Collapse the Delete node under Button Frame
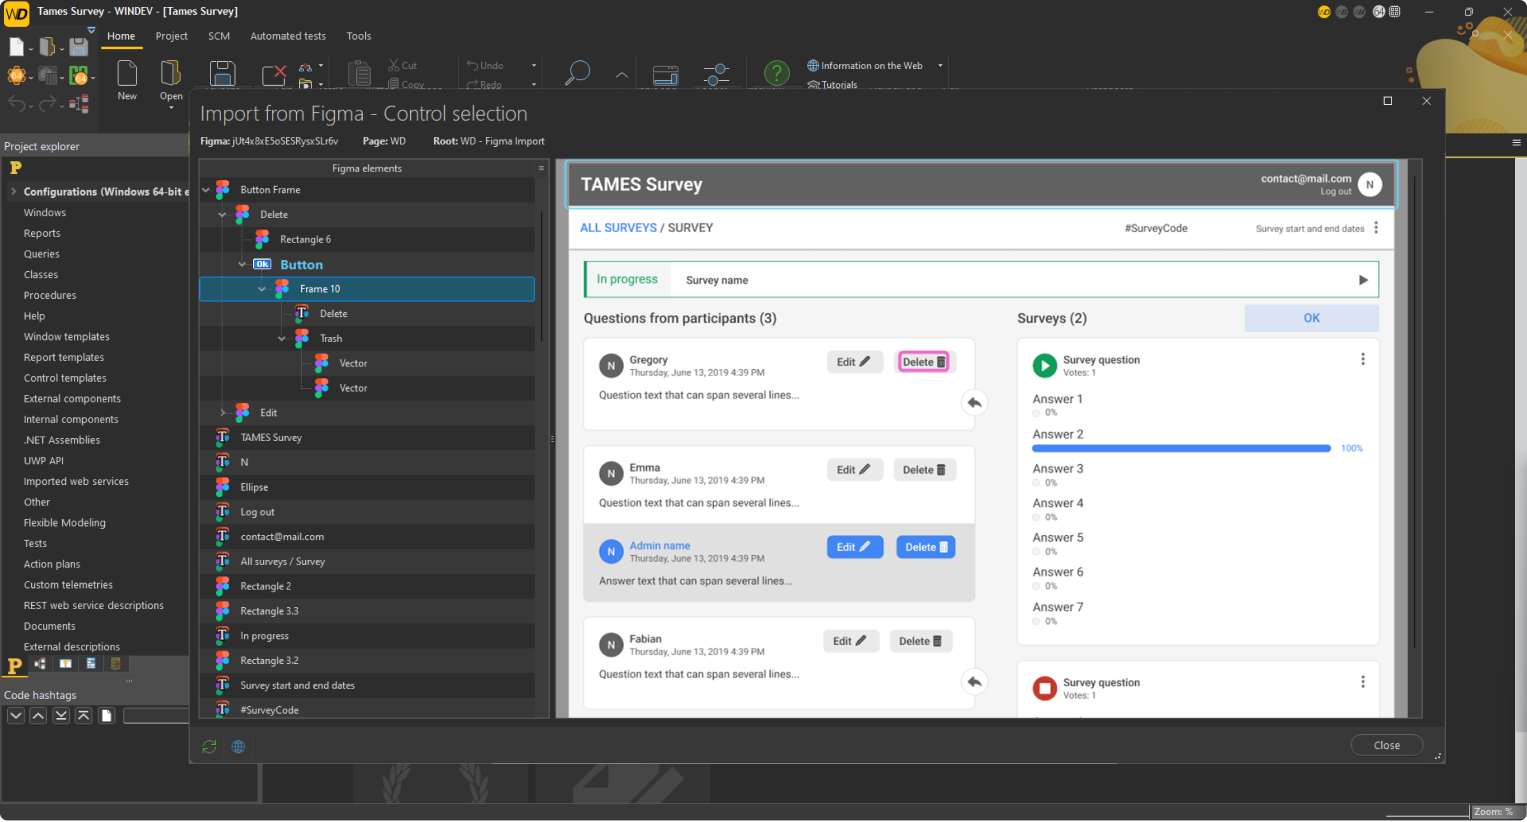1527x822 pixels. point(223,215)
